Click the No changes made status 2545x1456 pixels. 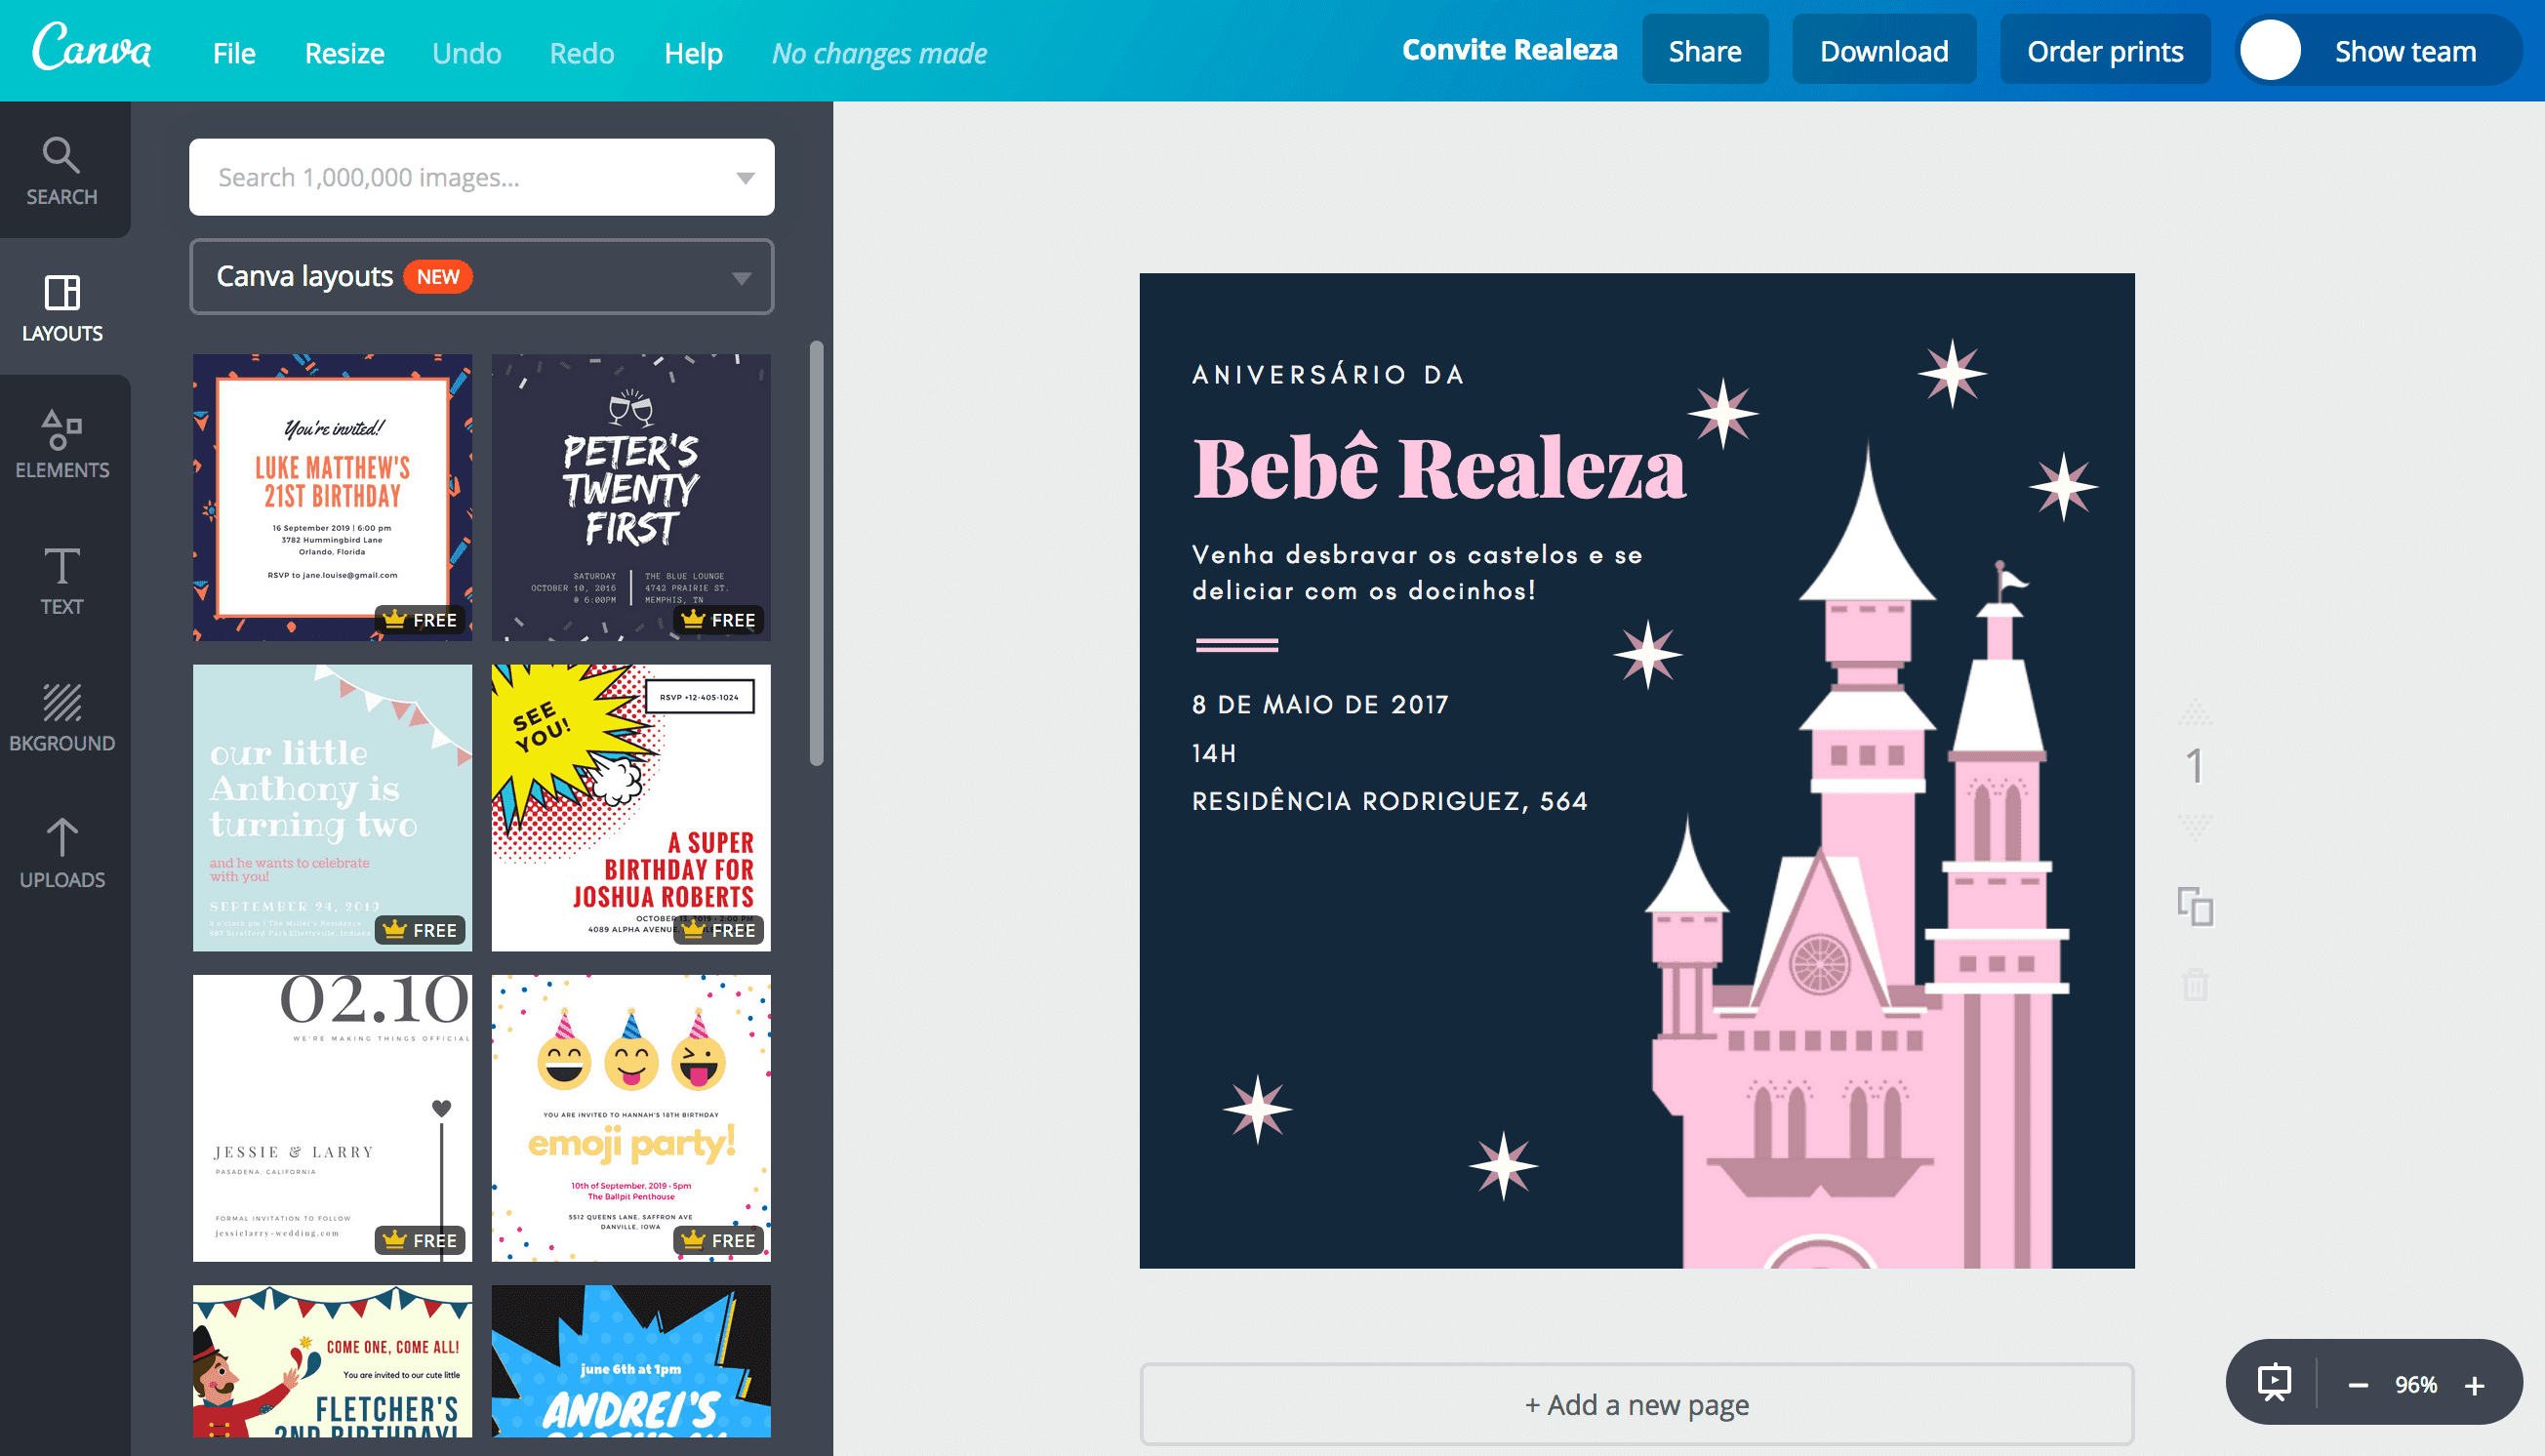[879, 53]
